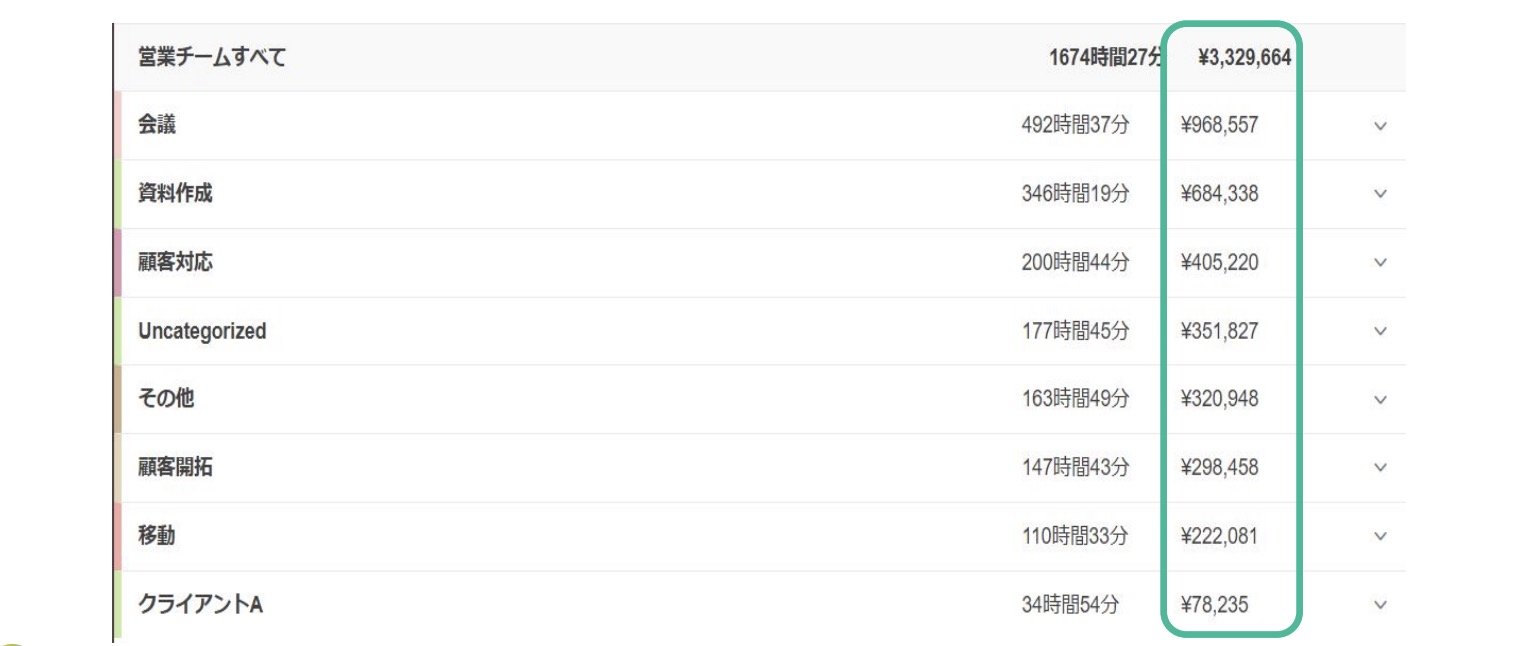Expand the 会議 row chevron

pos(1381,126)
